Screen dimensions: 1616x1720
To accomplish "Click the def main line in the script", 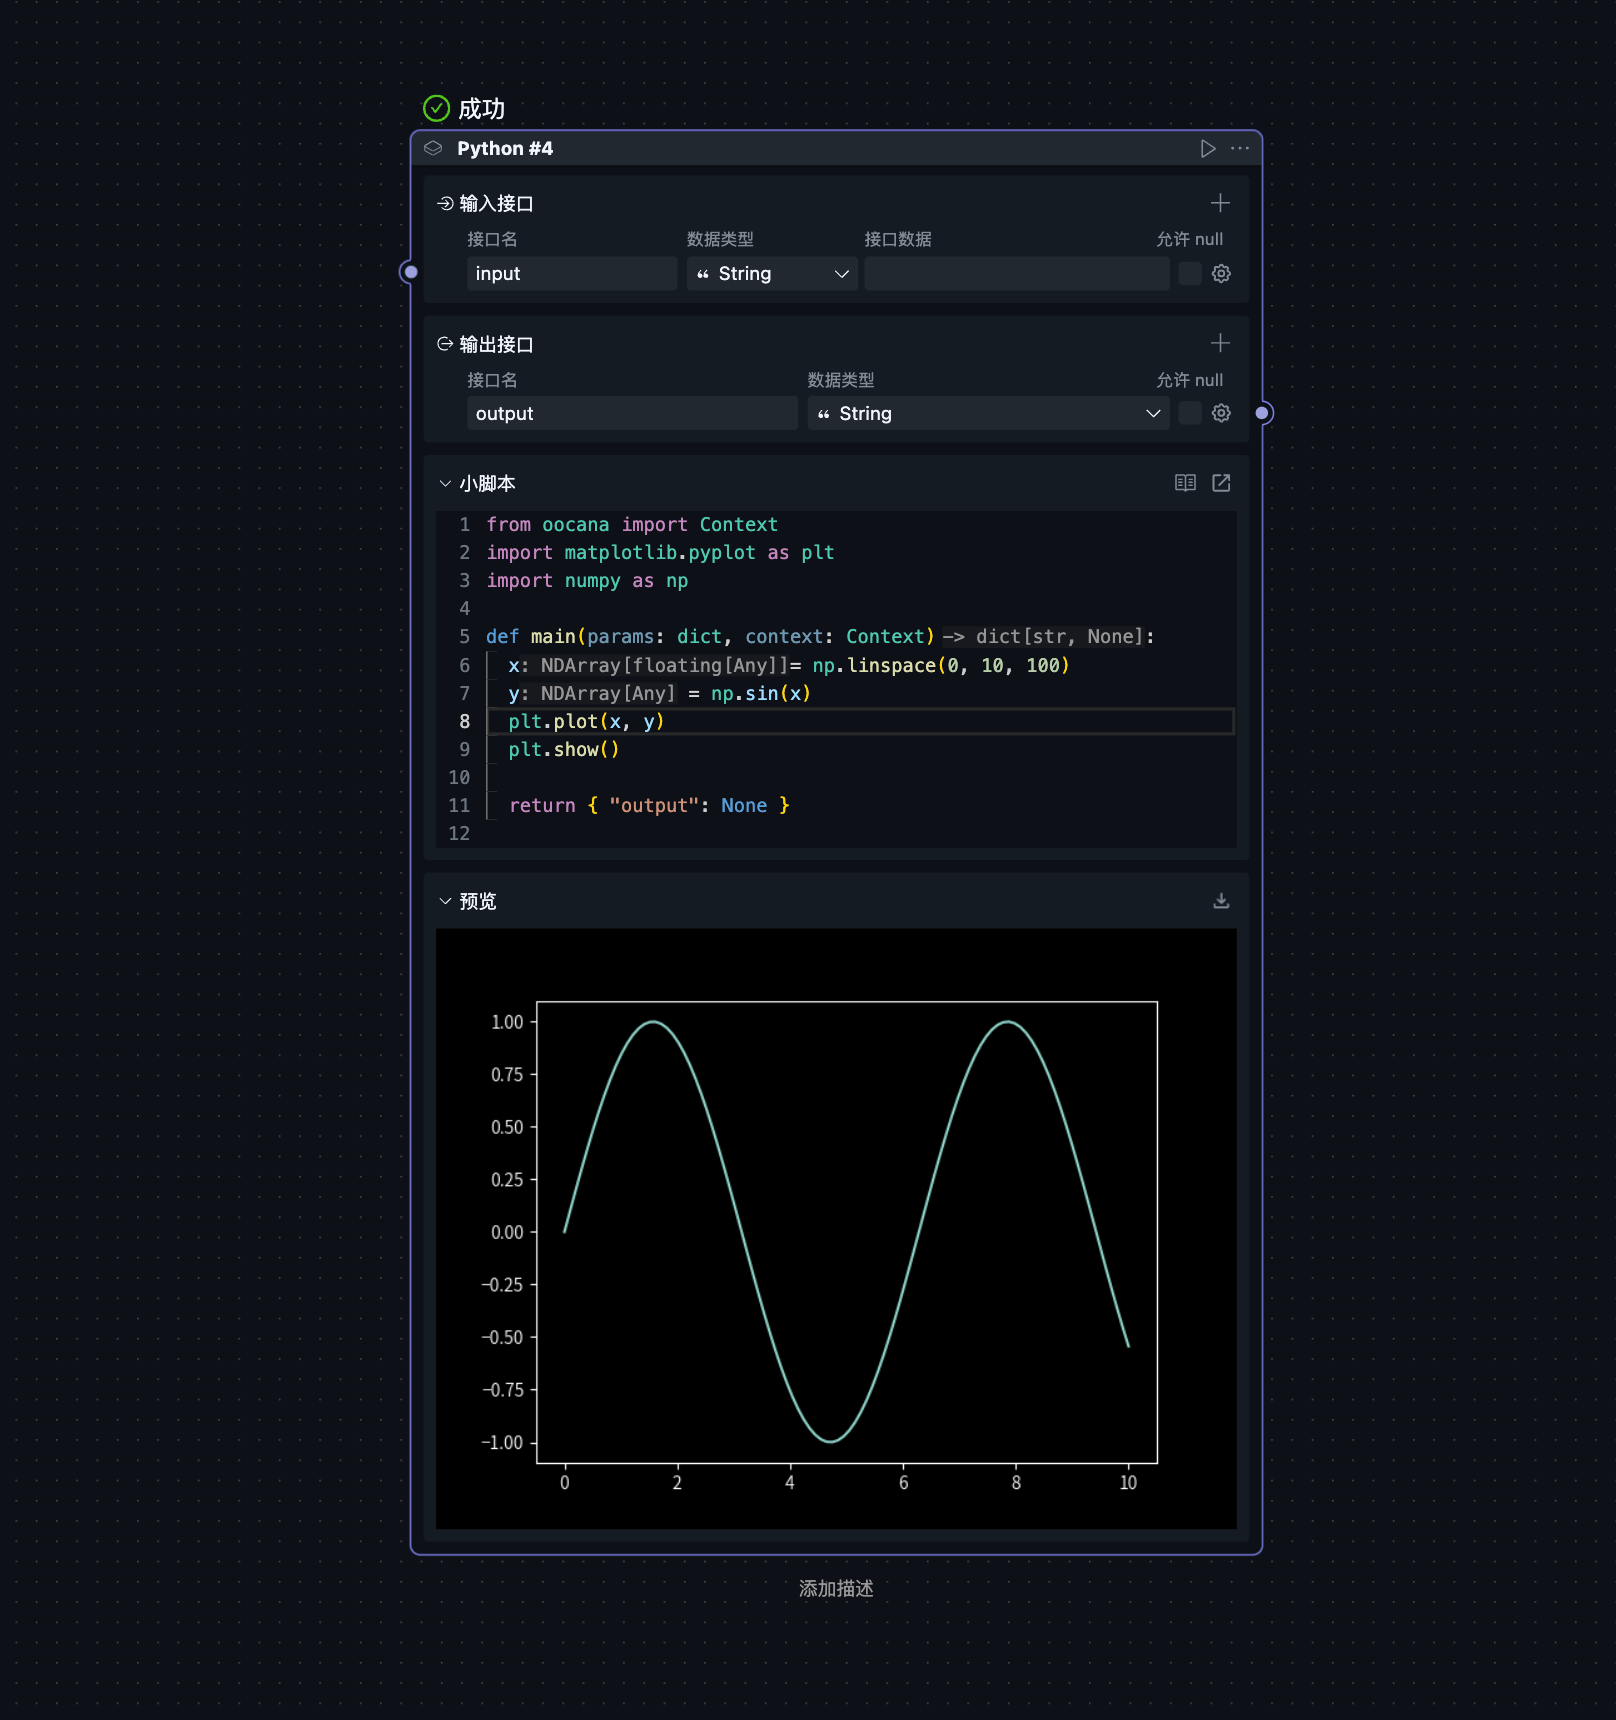I will click(820, 637).
